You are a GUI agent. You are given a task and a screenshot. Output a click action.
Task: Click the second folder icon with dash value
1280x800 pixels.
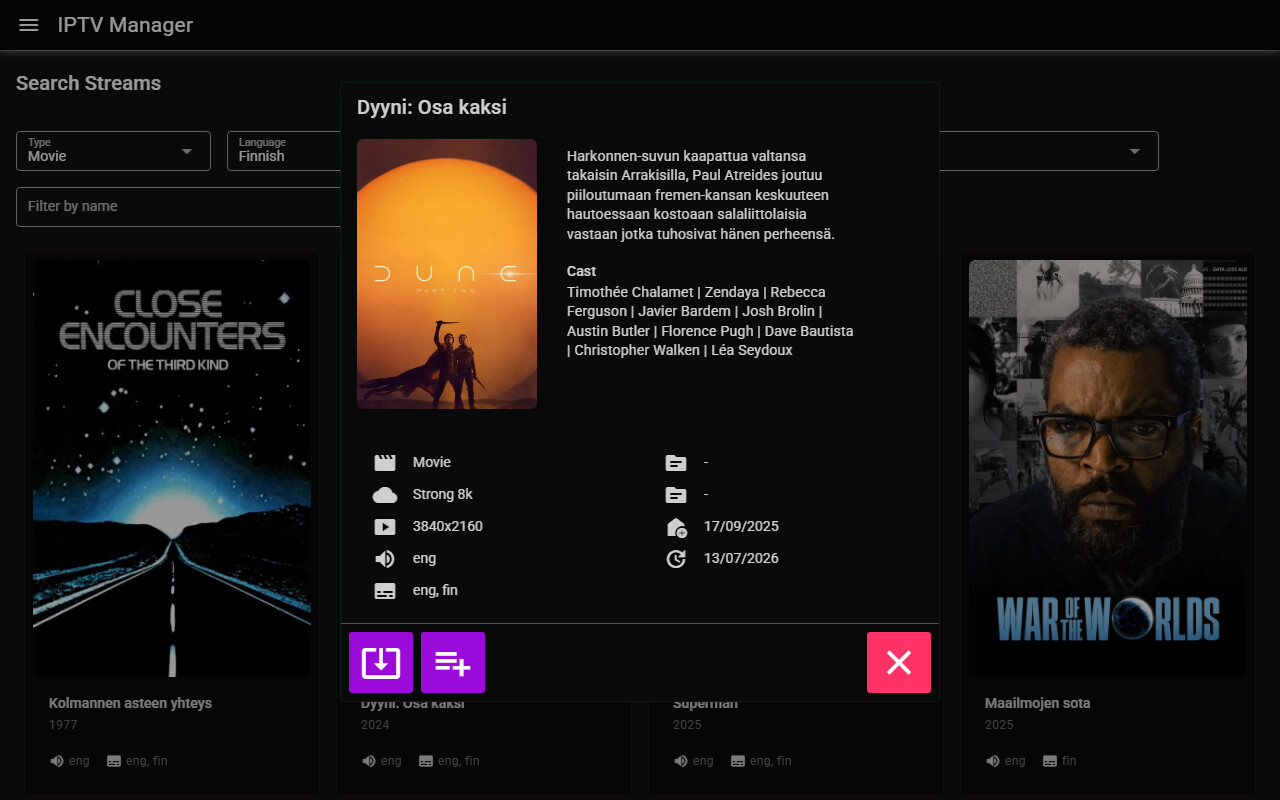point(676,494)
